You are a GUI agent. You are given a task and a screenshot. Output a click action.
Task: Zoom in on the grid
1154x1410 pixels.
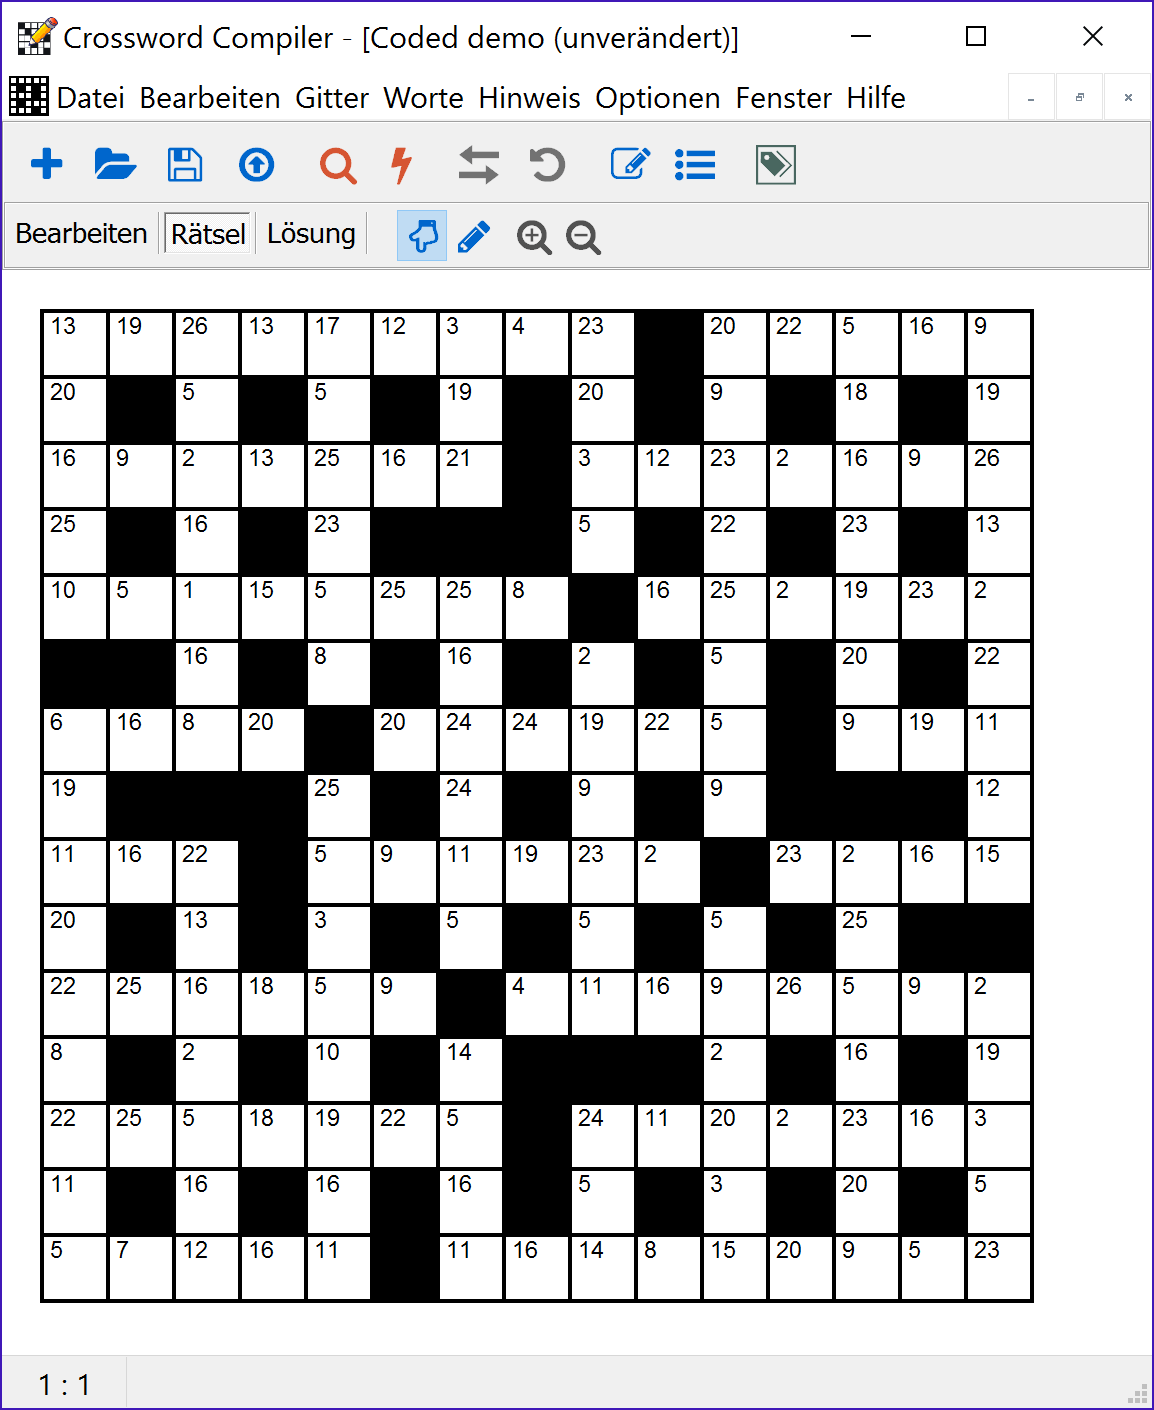(534, 237)
